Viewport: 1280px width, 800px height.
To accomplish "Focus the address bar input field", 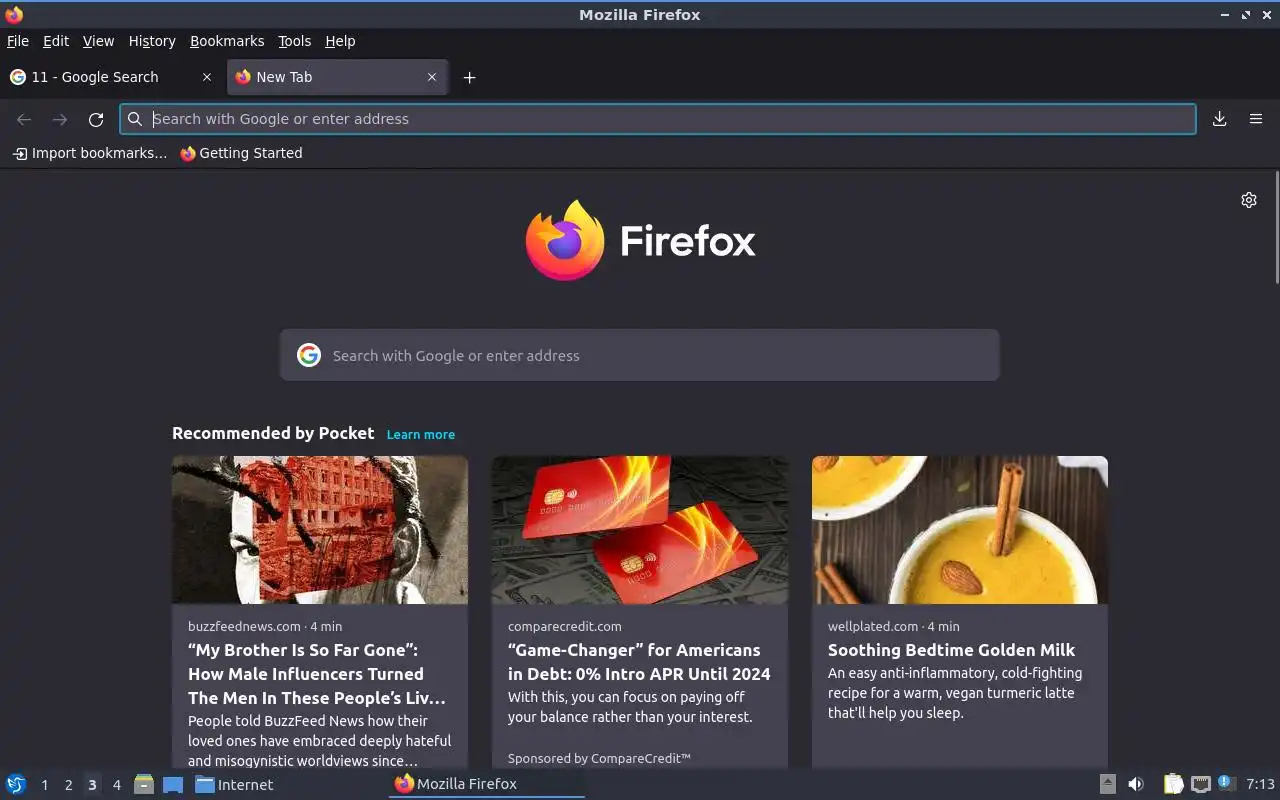I will click(658, 119).
